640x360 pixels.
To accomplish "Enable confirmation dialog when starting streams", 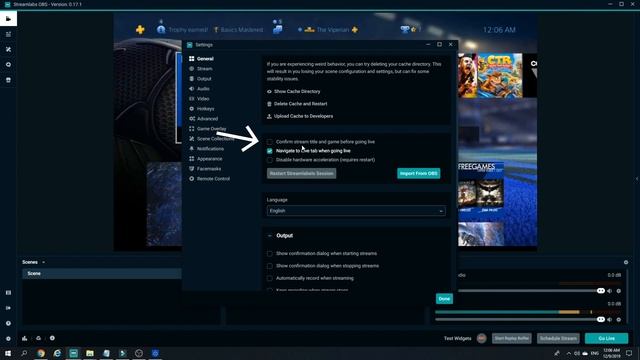I will pos(269,253).
